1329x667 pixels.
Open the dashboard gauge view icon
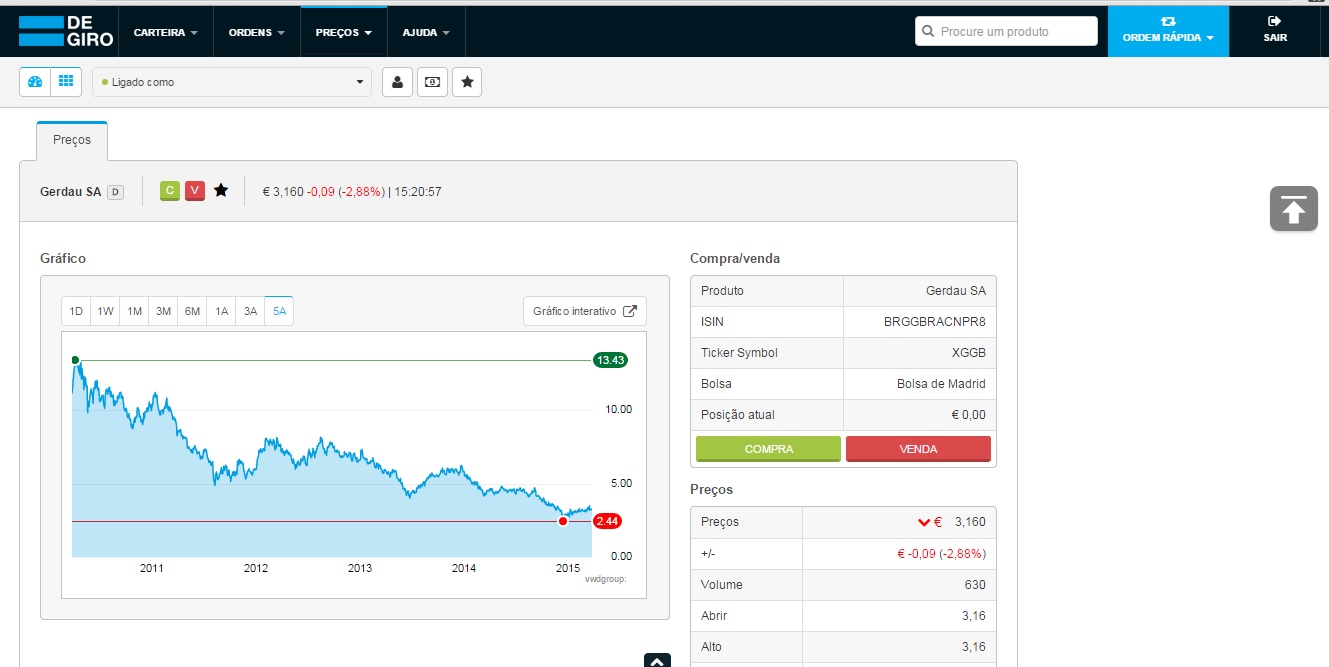pyautogui.click(x=35, y=82)
